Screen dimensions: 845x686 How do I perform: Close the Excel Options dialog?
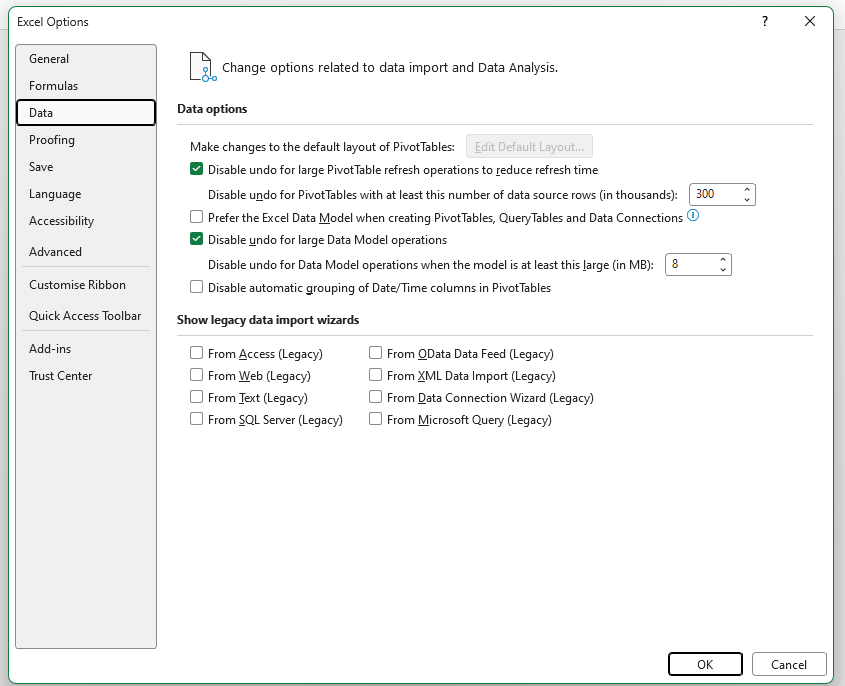809,21
